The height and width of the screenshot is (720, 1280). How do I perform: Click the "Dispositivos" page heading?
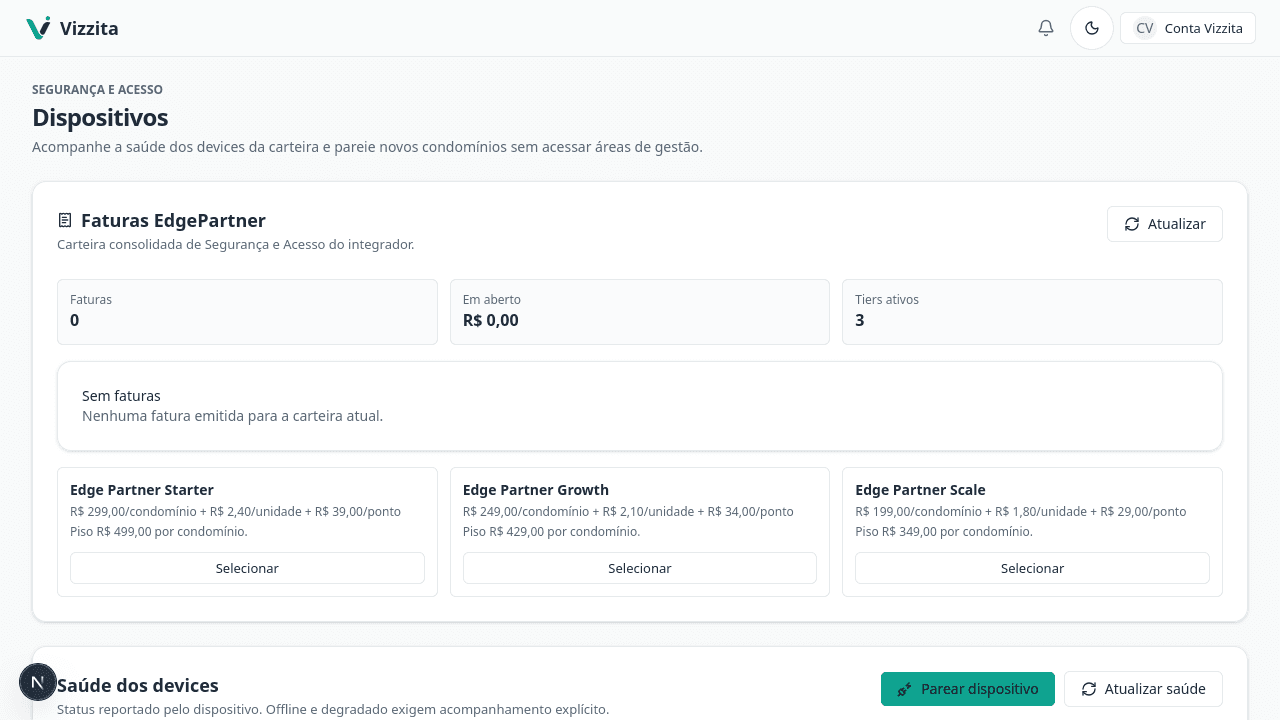tap(100, 118)
